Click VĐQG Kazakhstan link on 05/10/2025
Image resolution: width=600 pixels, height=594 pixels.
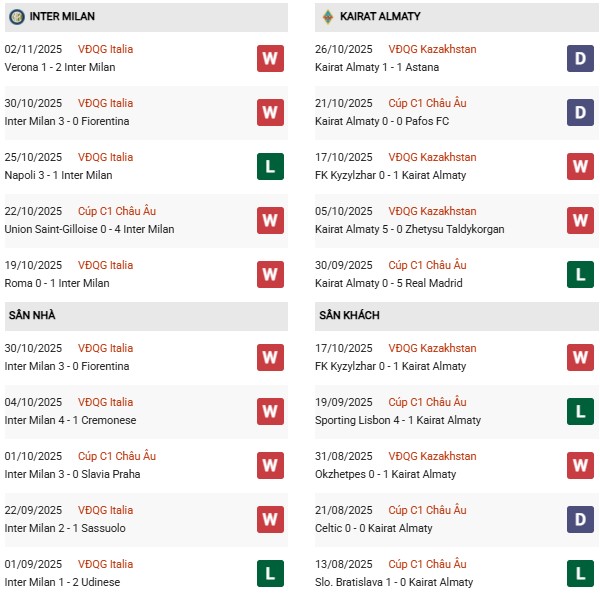pos(433,211)
